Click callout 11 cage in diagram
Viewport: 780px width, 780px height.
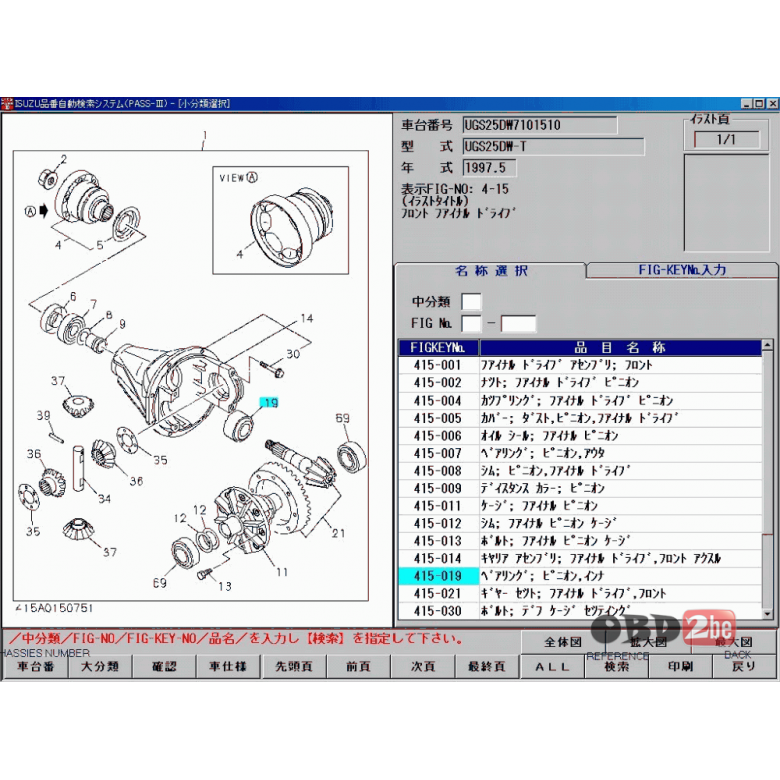282,572
